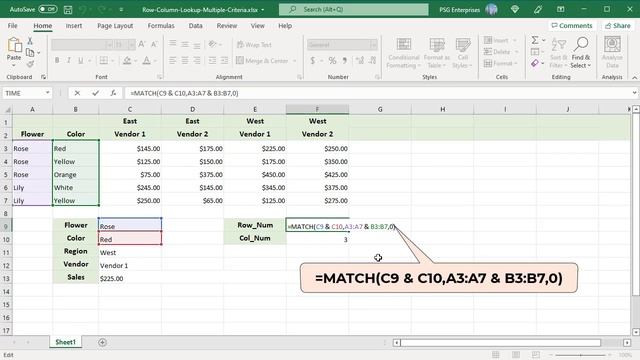The width and height of the screenshot is (640, 360).
Task: Open Ribbon Display Options icon
Action: coord(561,9)
